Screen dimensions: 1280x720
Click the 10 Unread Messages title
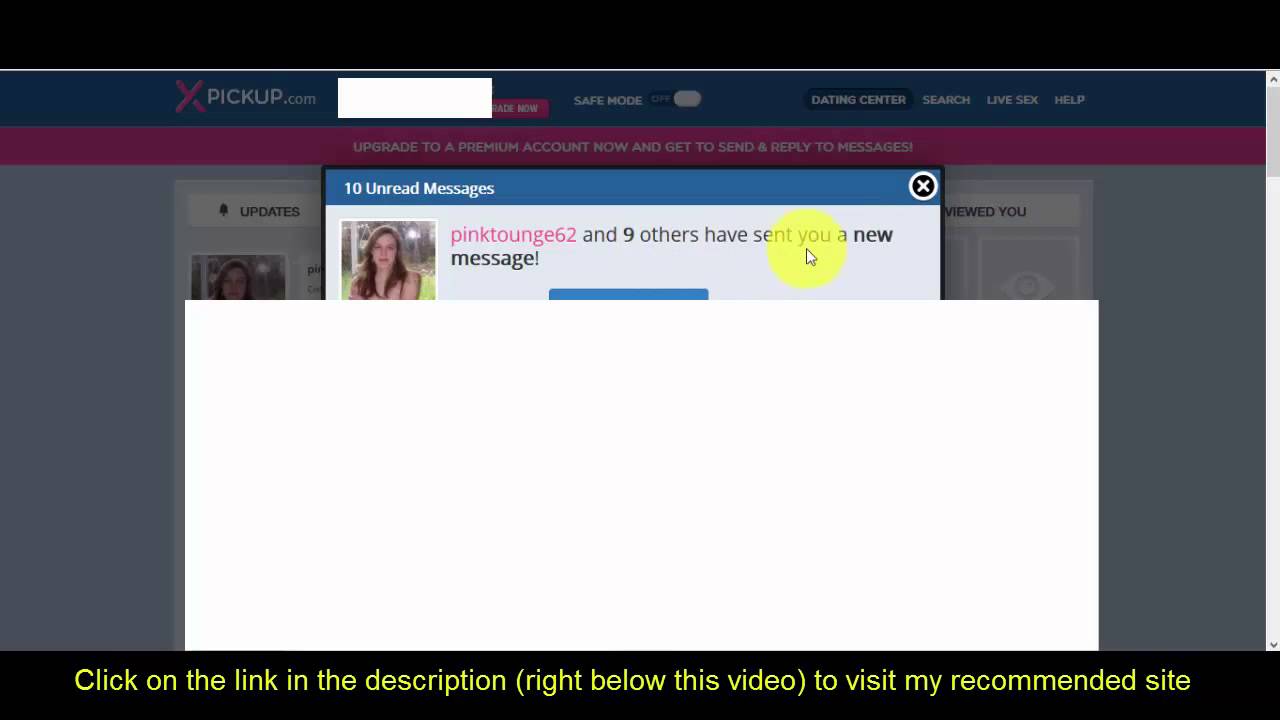point(419,188)
